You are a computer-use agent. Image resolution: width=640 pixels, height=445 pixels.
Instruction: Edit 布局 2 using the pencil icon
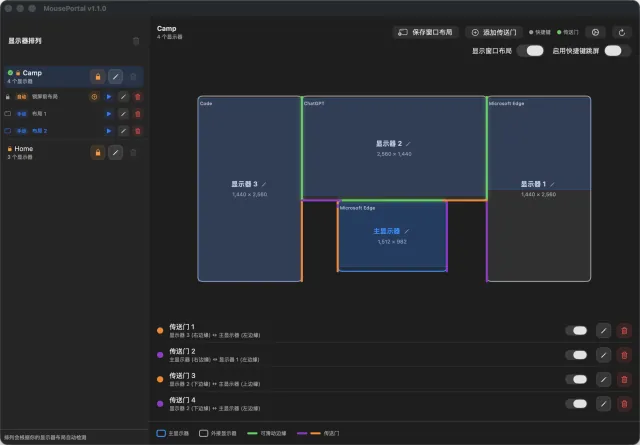(x=123, y=131)
